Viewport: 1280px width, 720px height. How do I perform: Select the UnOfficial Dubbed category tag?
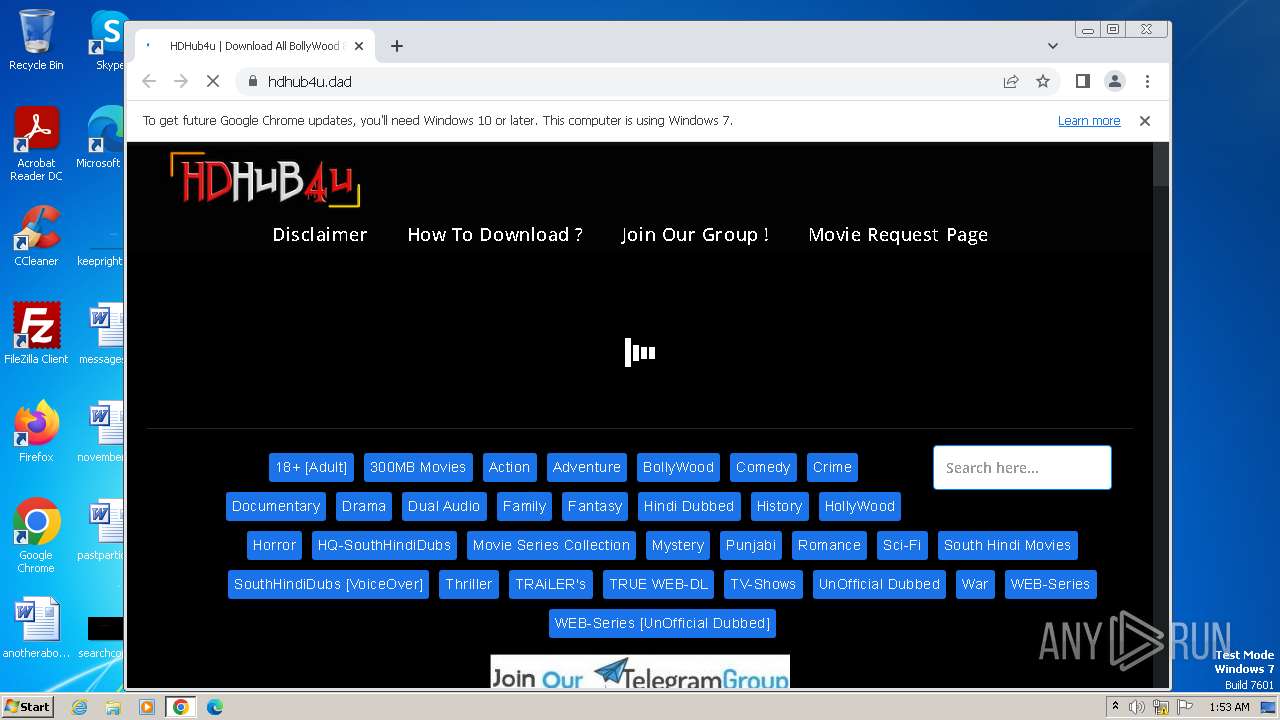click(x=880, y=584)
